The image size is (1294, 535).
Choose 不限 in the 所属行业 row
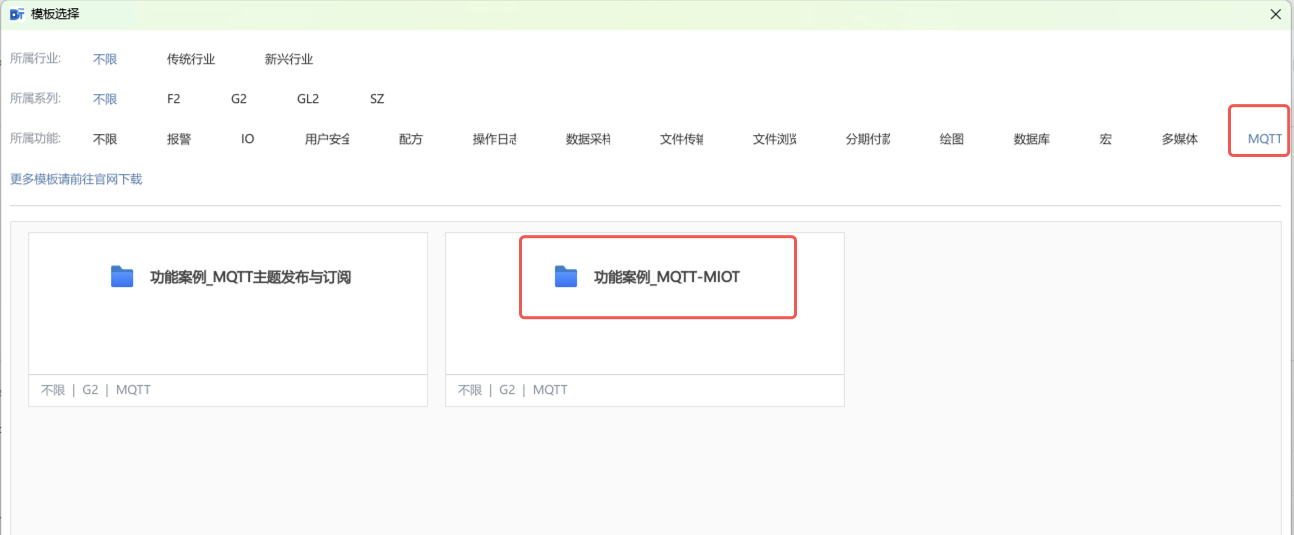pyautogui.click(x=105, y=59)
